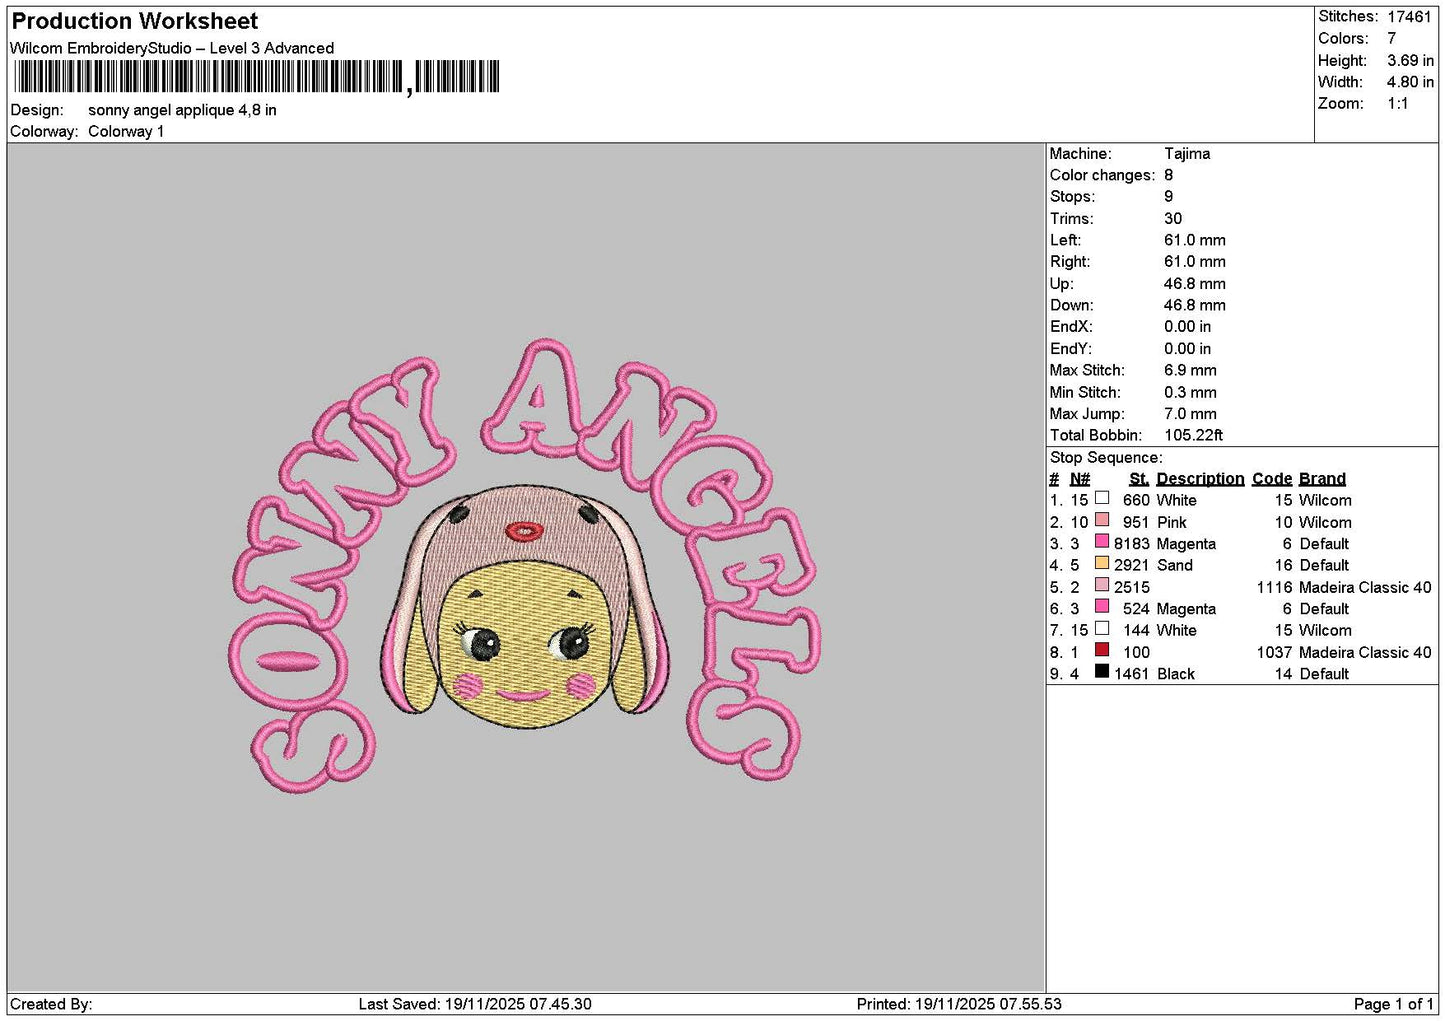Click 'Wilcom EmbroideryStudio – Level 3 Advanced' text
Screen dimensions: 1445x1021
172,48
